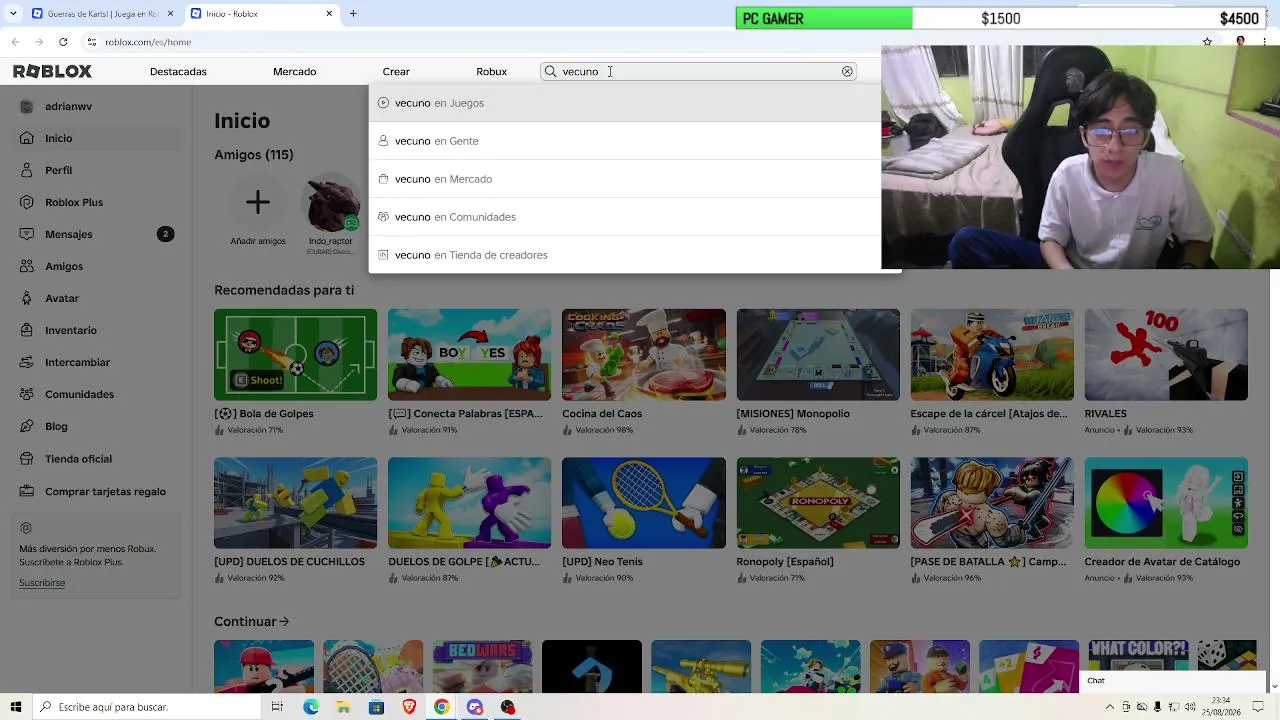The height and width of the screenshot is (720, 1280).
Task: Launch Microsoft Edge from the taskbar
Action: [311, 707]
